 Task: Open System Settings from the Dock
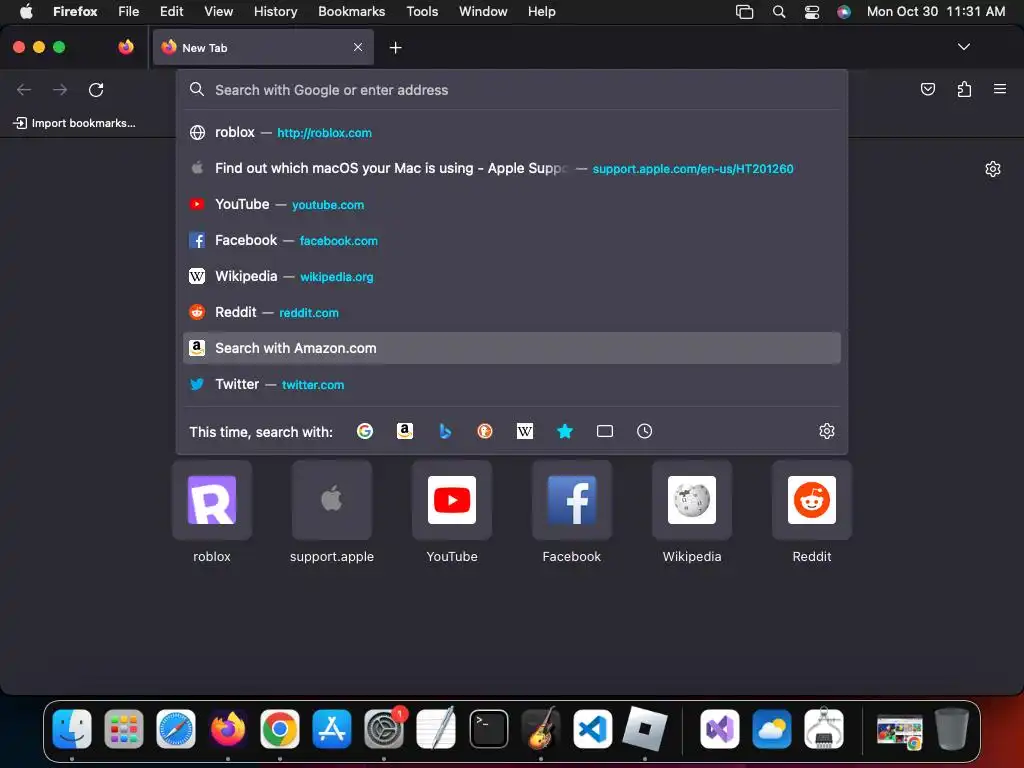384,729
